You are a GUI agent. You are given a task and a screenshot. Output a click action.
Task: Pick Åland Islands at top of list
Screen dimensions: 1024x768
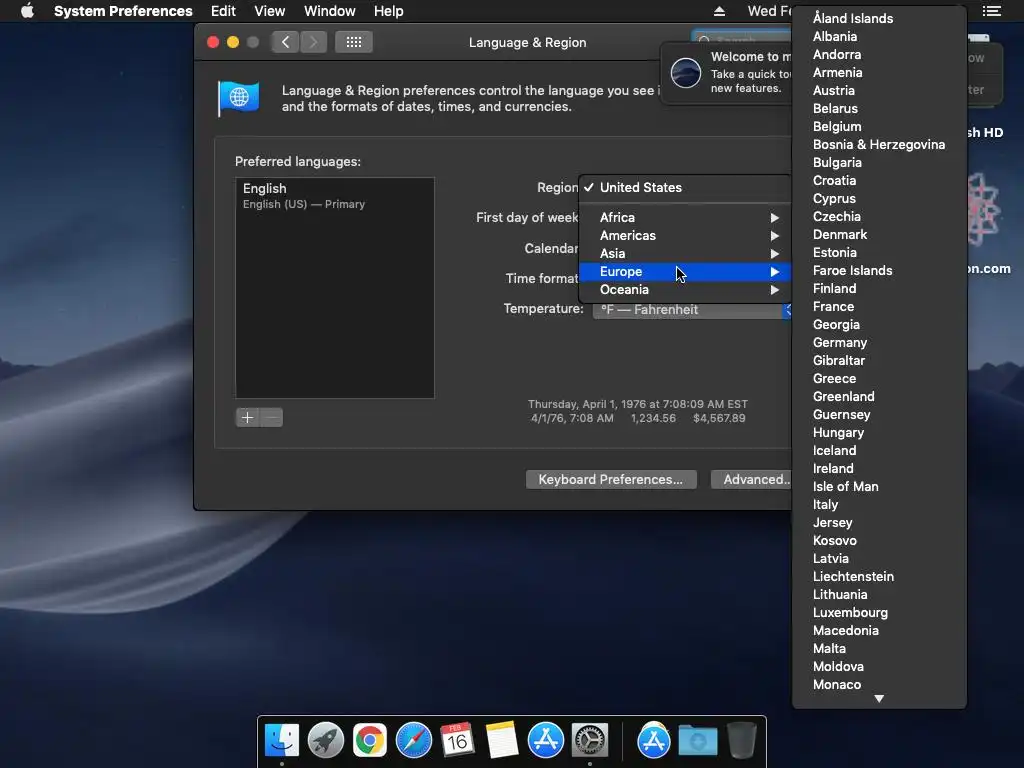[x=879, y=19]
